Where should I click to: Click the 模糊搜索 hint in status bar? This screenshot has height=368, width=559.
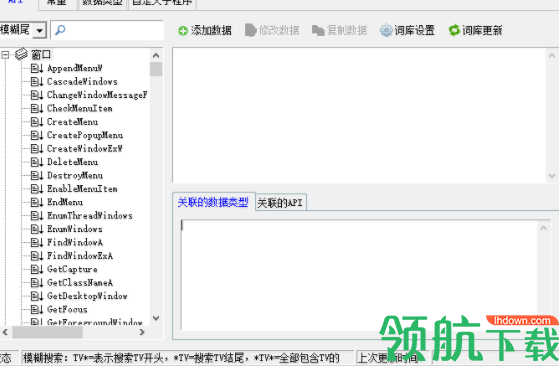coord(180,358)
